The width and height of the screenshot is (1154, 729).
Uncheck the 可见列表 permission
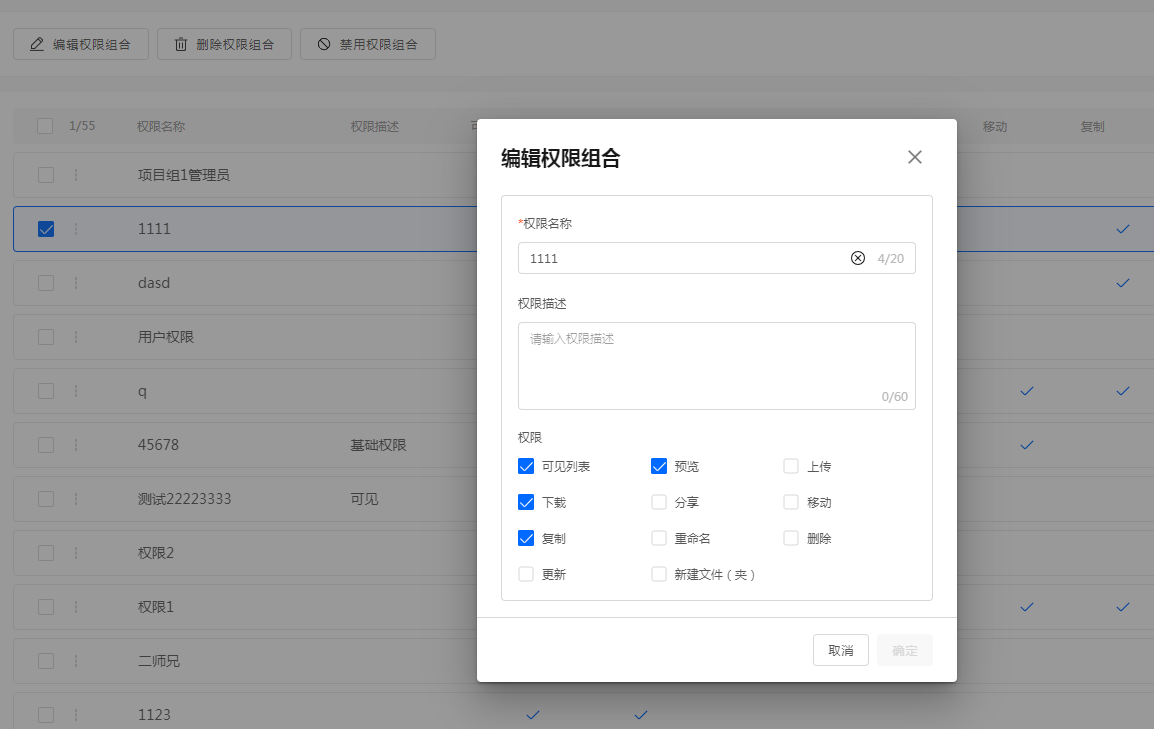(x=526, y=466)
